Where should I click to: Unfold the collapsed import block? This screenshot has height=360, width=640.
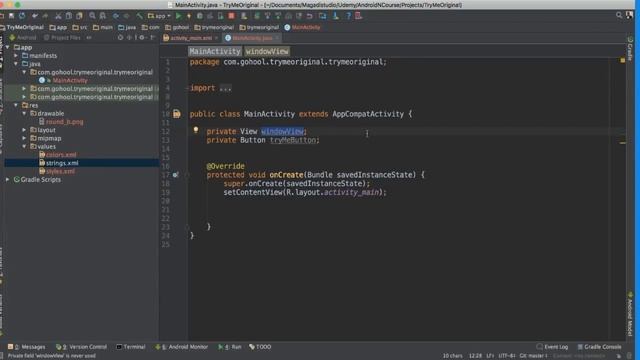click(225, 88)
